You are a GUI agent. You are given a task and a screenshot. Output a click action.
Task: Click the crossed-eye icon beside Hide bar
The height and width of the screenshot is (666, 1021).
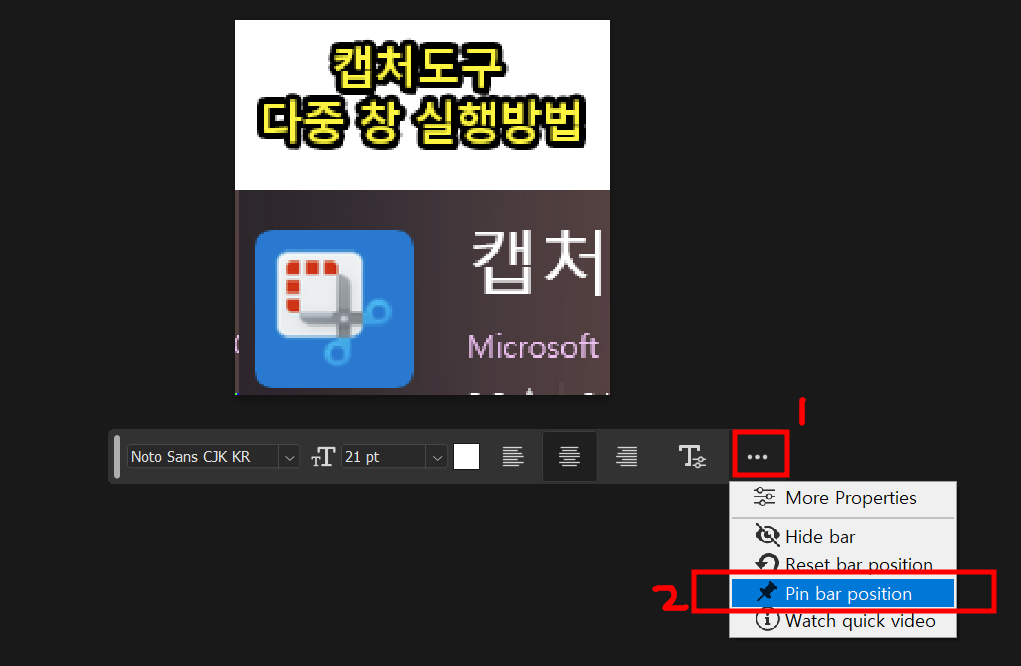pos(767,535)
